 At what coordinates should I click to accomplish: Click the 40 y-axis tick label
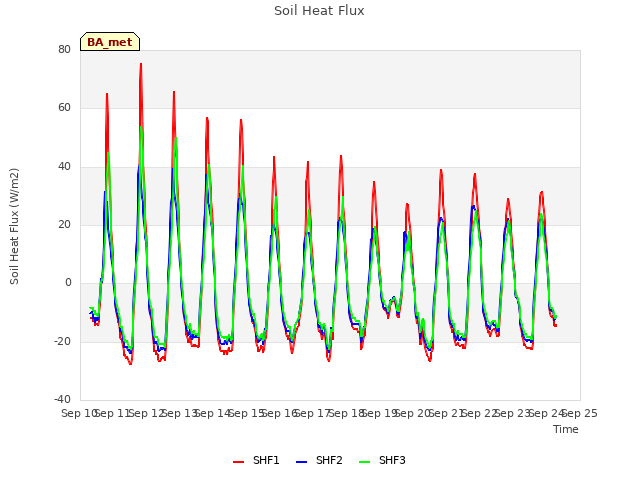pos(64,166)
